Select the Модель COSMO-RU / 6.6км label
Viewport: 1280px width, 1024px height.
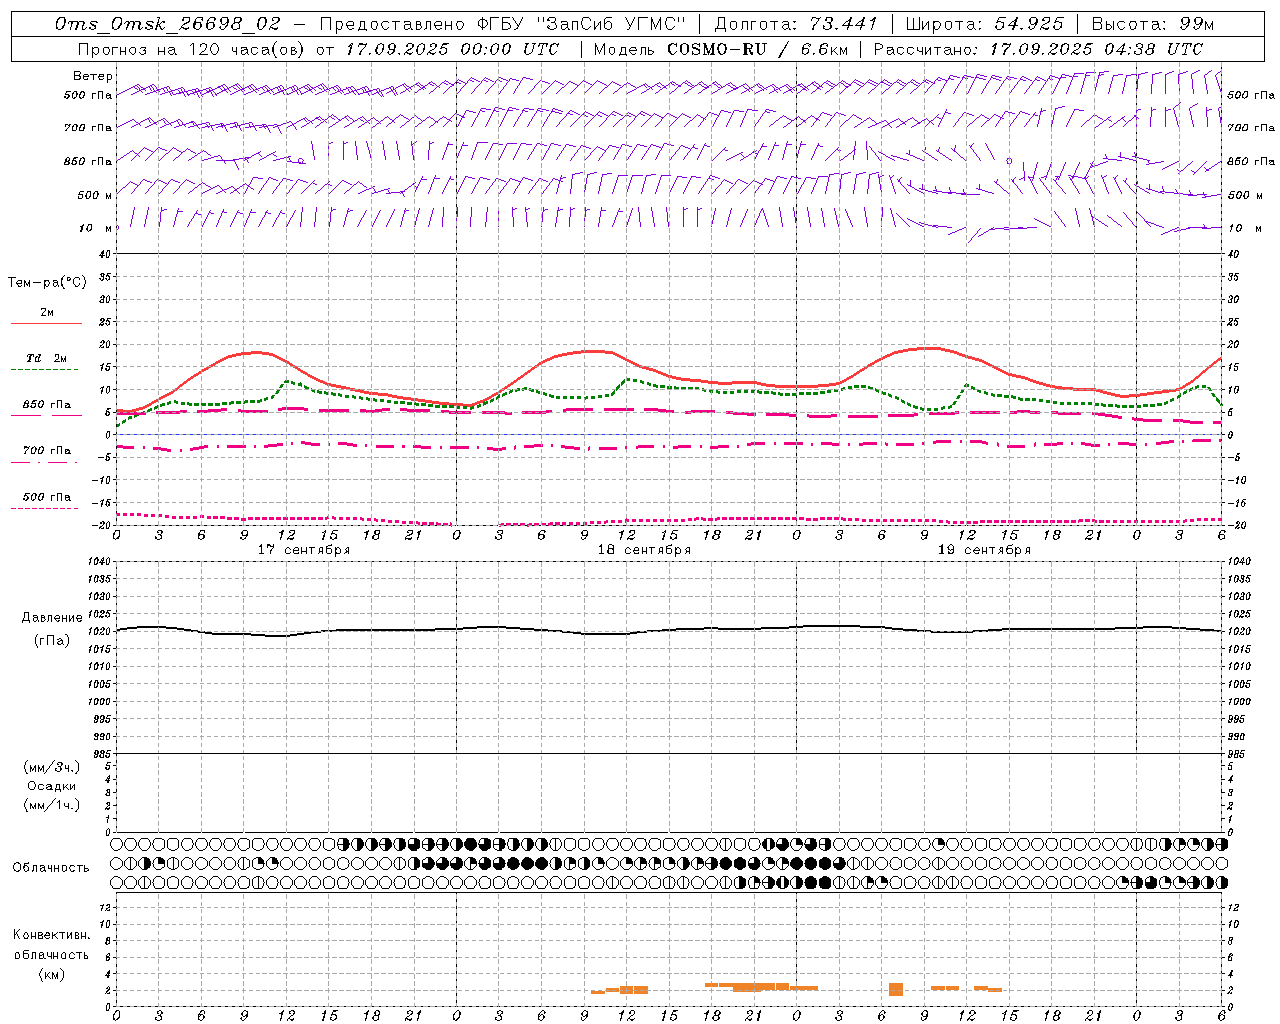(x=720, y=49)
